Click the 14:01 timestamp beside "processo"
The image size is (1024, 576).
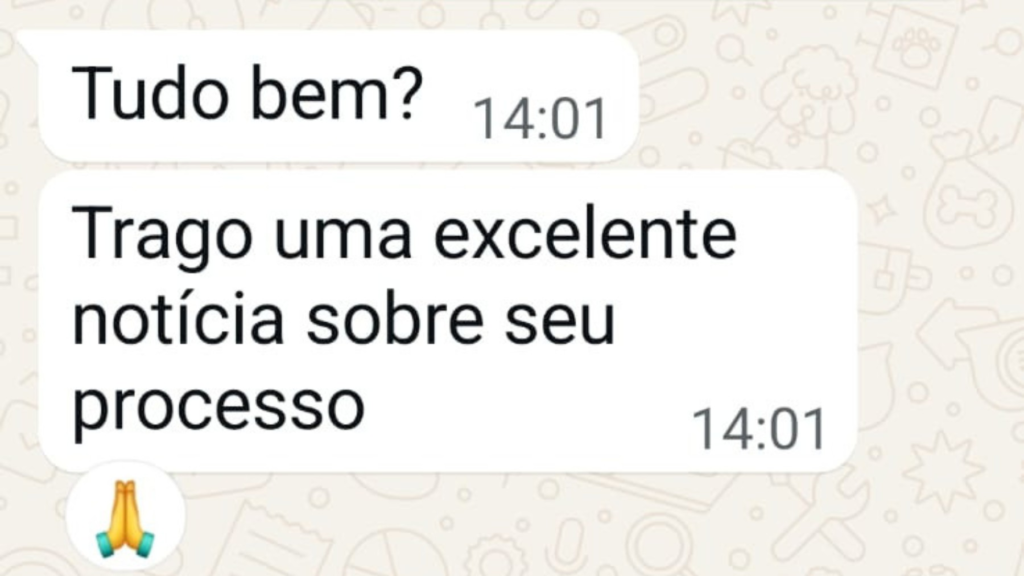pyautogui.click(x=759, y=429)
